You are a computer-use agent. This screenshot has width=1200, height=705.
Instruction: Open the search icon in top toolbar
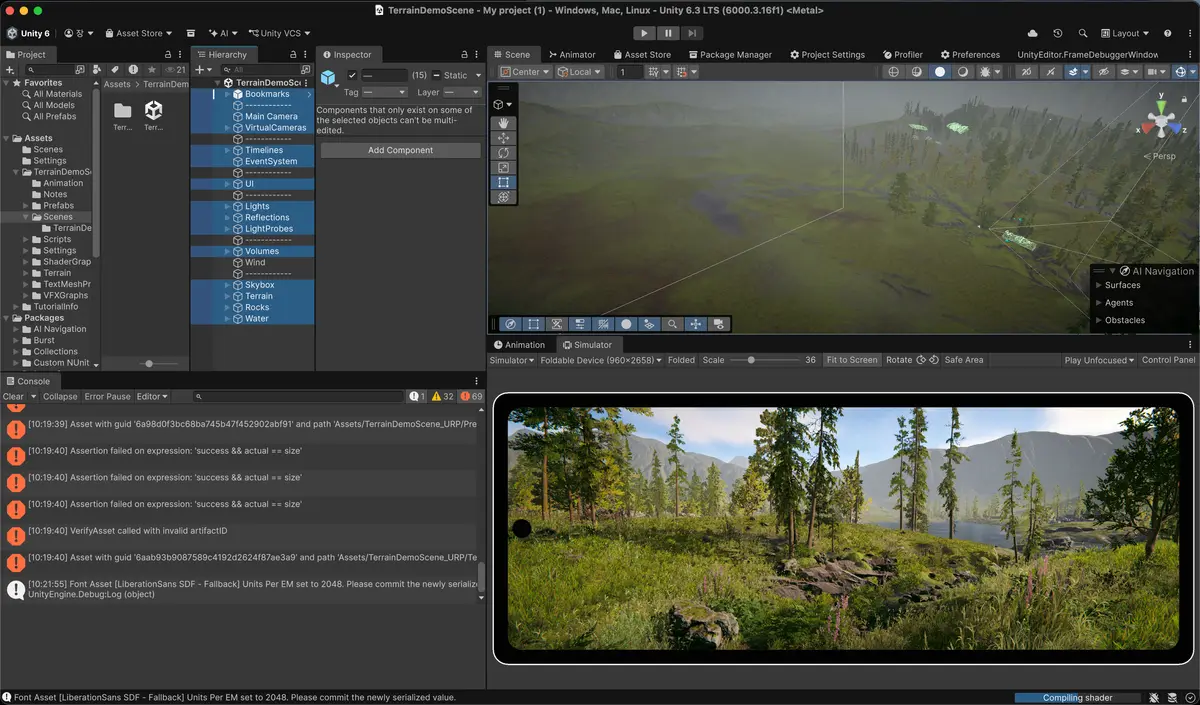click(1084, 34)
